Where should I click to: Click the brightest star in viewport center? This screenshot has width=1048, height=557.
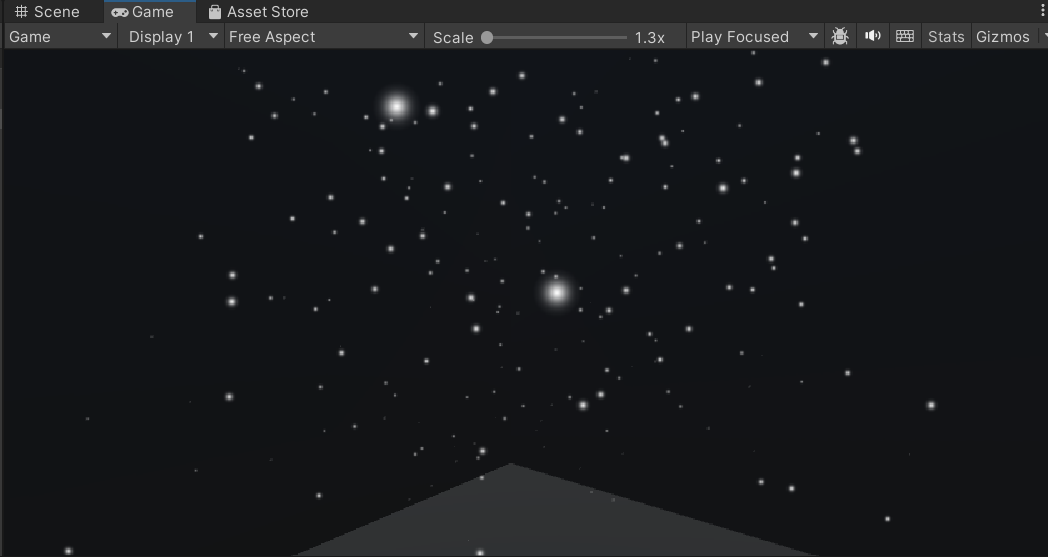tap(557, 293)
